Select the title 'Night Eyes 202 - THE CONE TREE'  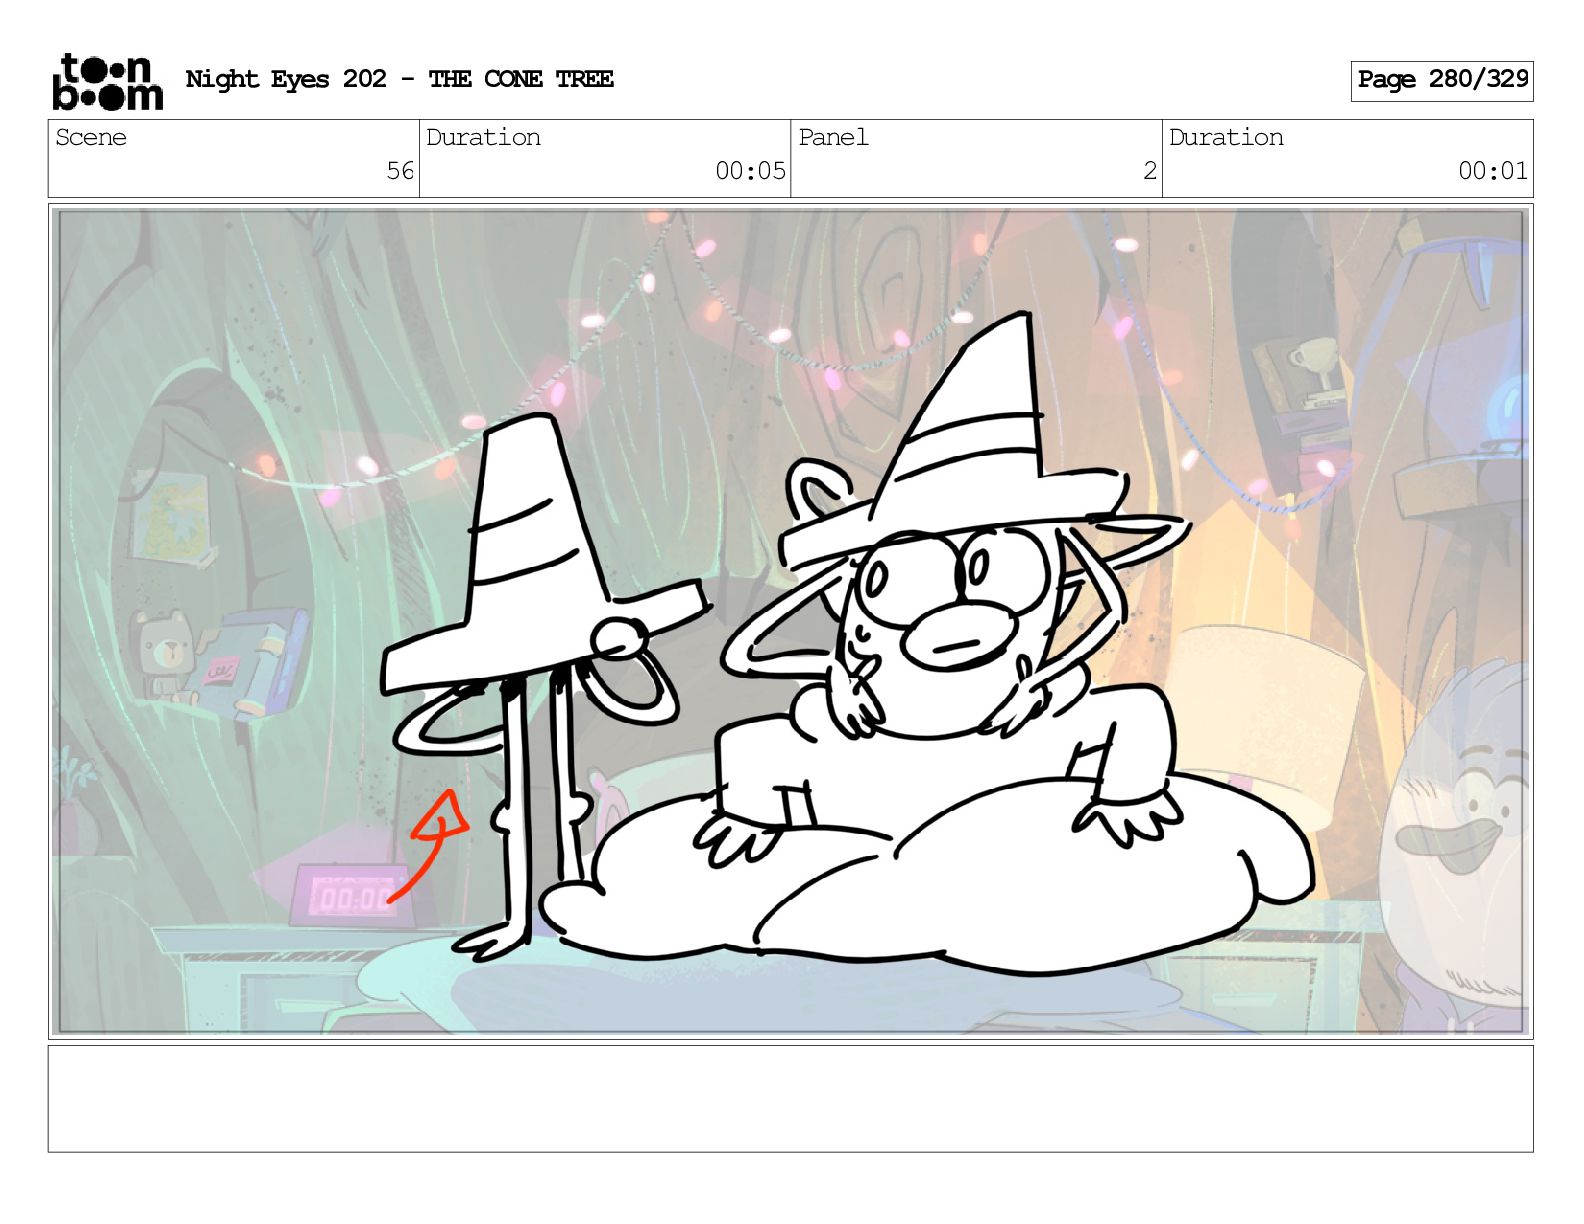tap(400, 79)
